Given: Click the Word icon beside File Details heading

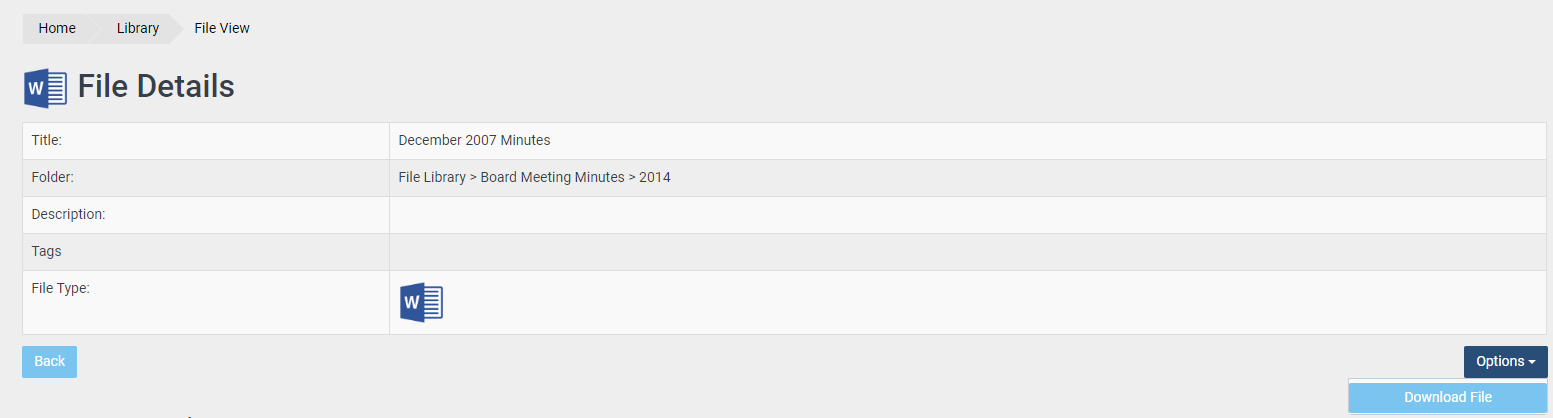Looking at the screenshot, I should click(x=45, y=88).
